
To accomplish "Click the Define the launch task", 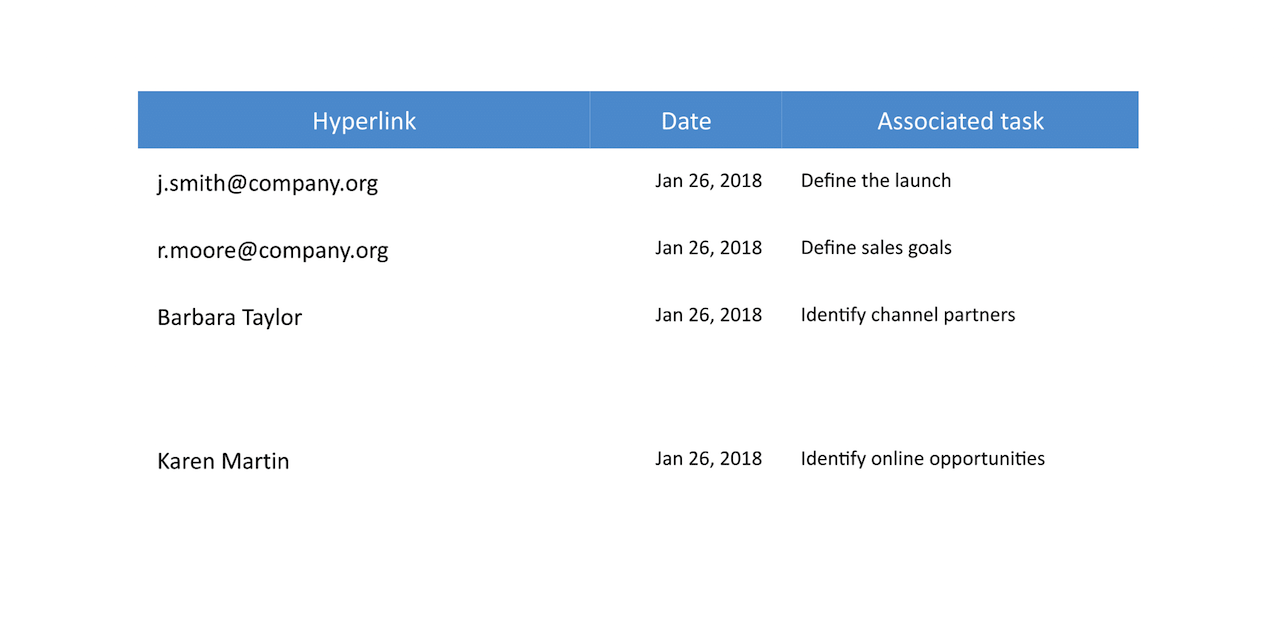I will tap(876, 181).
